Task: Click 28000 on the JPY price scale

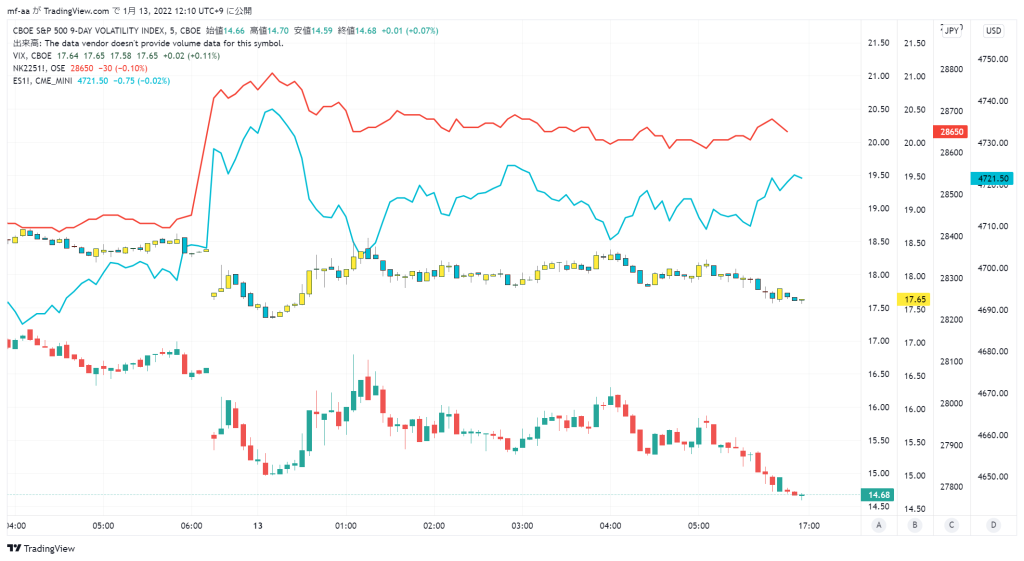Action: coord(951,404)
